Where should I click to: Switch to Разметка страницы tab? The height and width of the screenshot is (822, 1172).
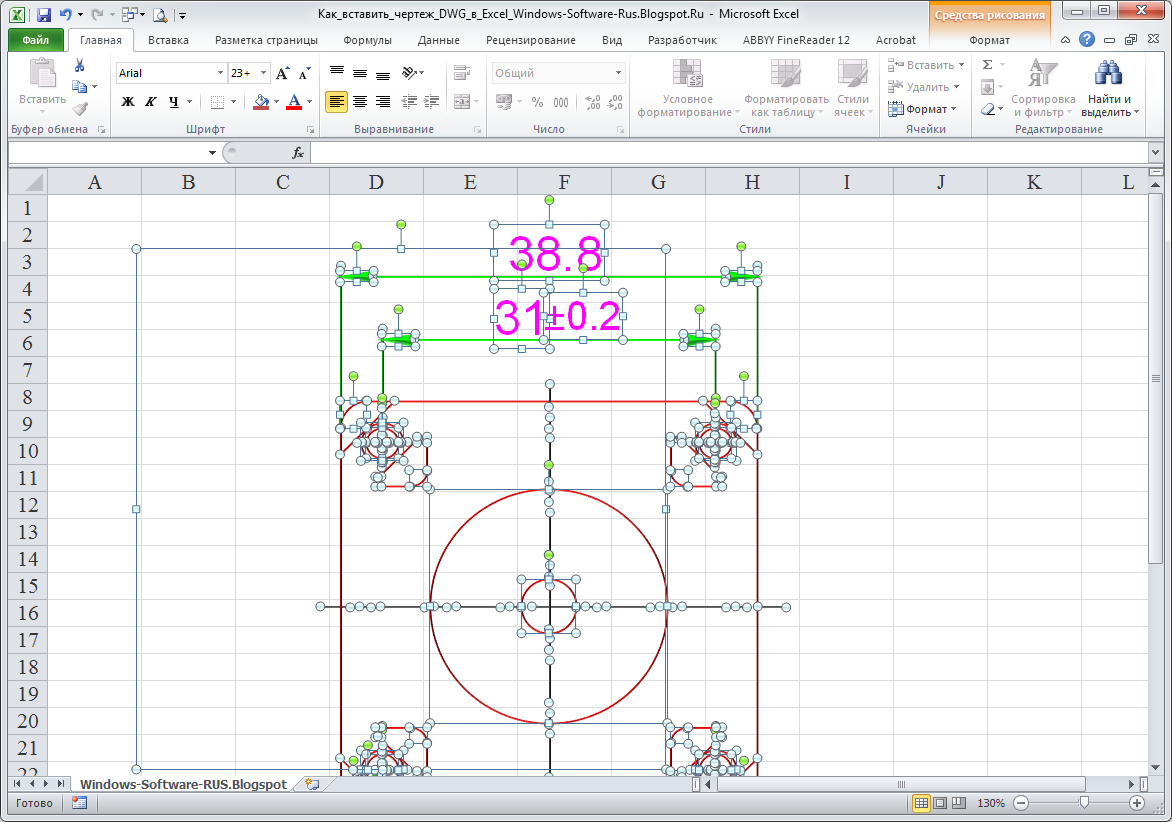[266, 40]
